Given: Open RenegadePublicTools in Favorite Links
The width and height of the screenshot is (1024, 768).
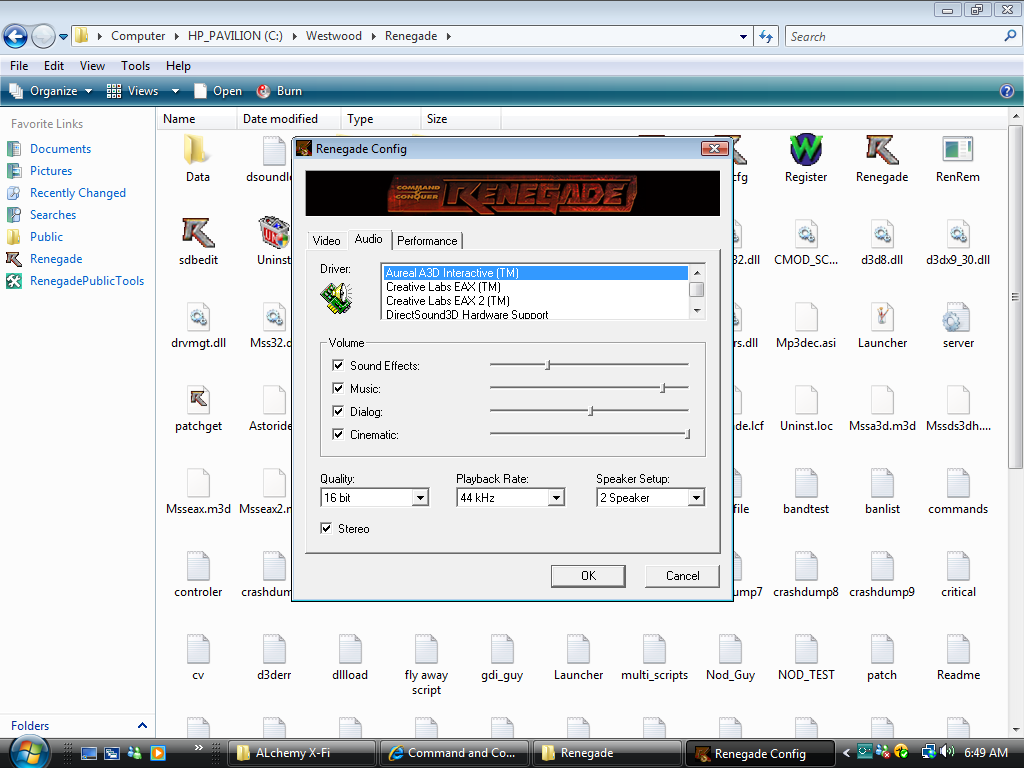Looking at the screenshot, I should 86,281.
